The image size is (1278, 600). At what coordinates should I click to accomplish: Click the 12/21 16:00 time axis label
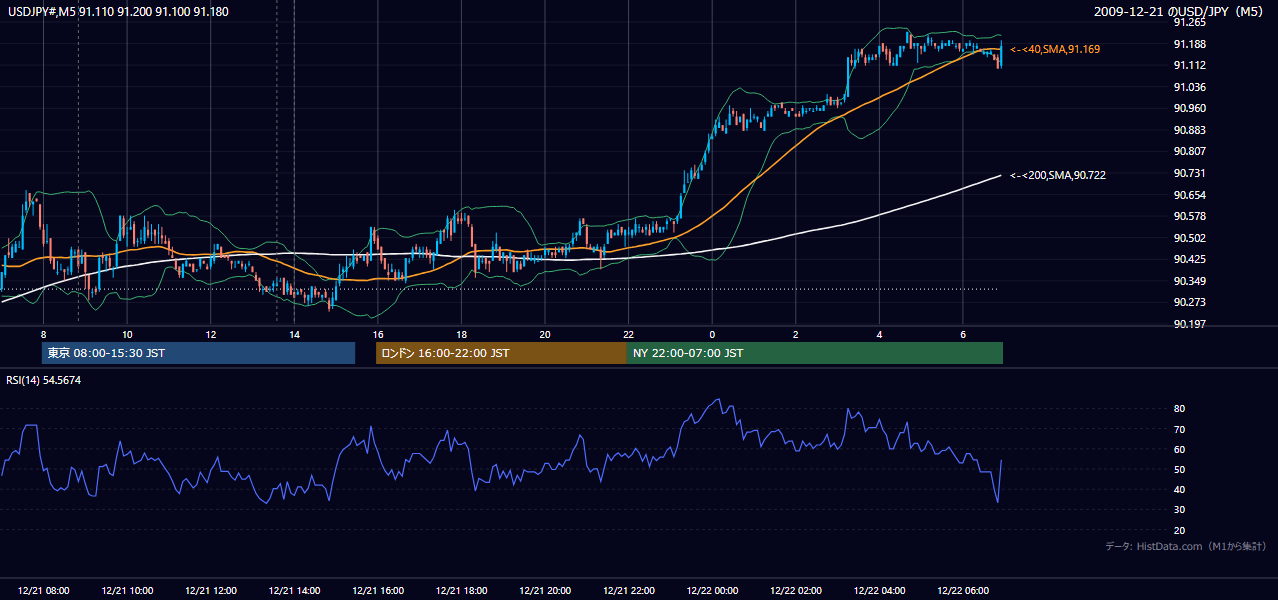tap(378, 591)
